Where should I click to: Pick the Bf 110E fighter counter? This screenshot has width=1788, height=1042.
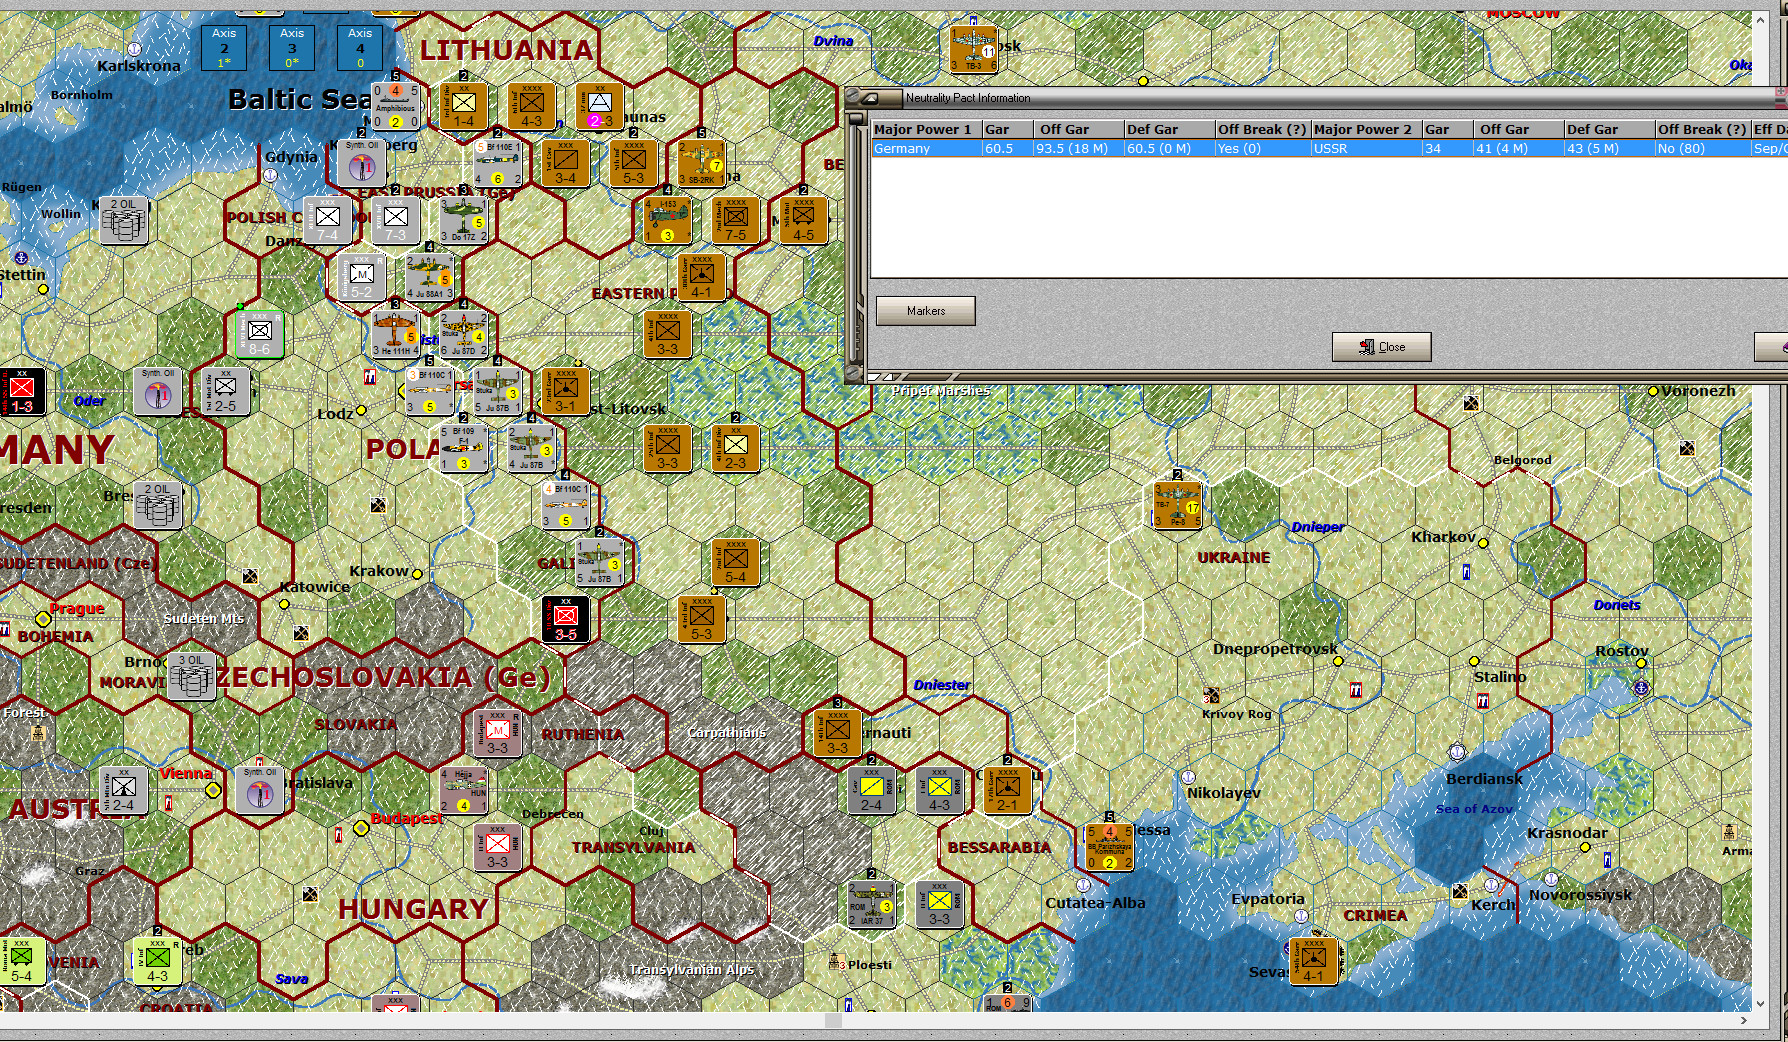tap(497, 163)
